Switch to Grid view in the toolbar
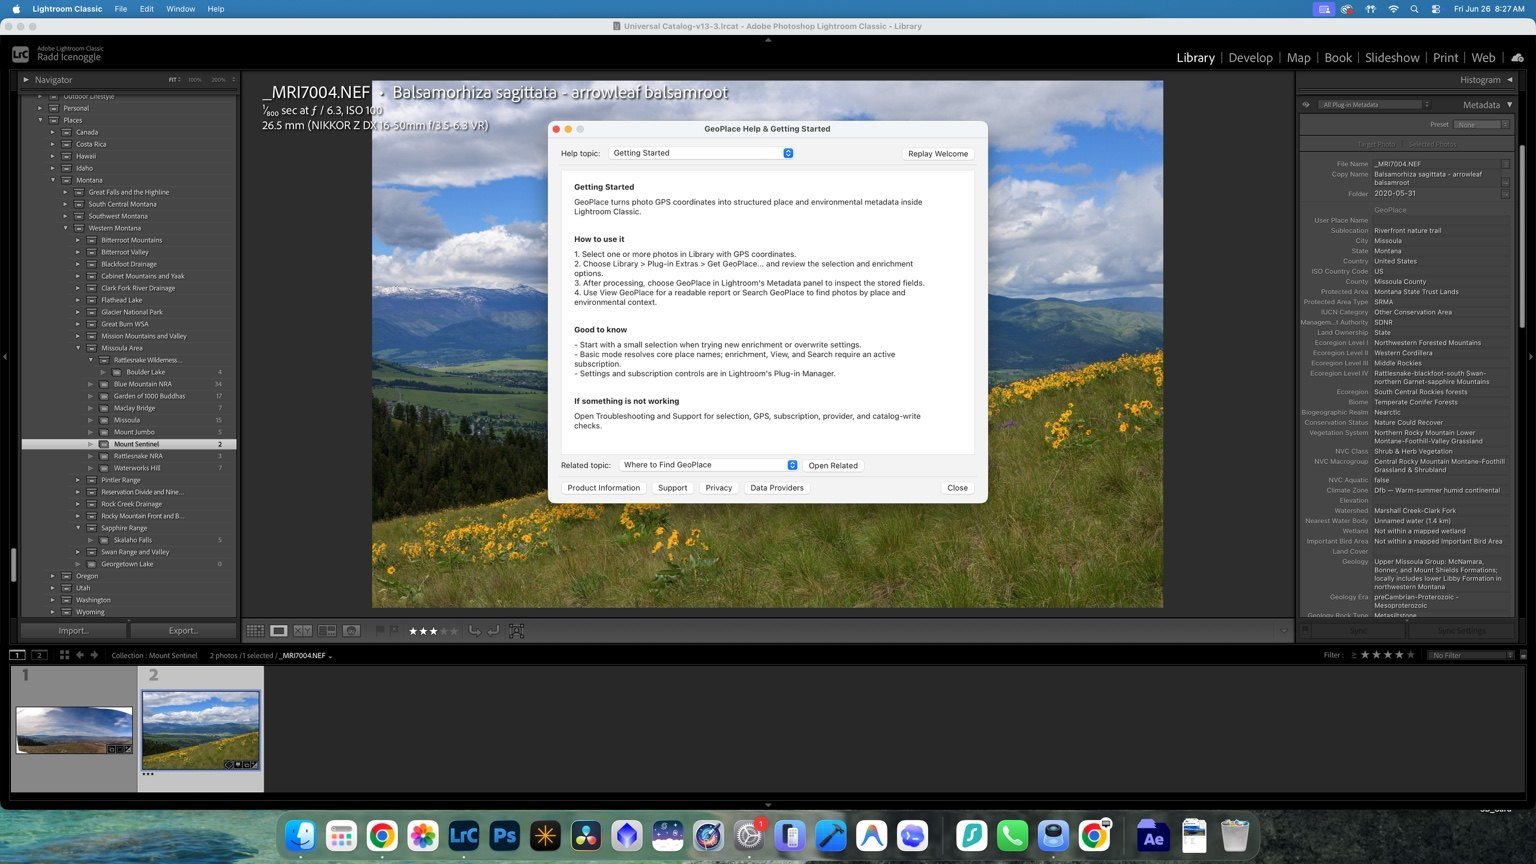 point(255,631)
